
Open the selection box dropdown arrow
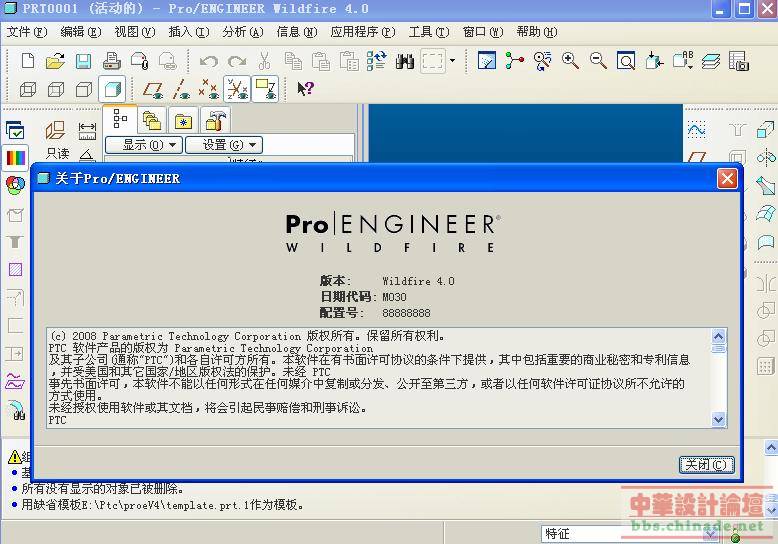pyautogui.click(x=452, y=61)
